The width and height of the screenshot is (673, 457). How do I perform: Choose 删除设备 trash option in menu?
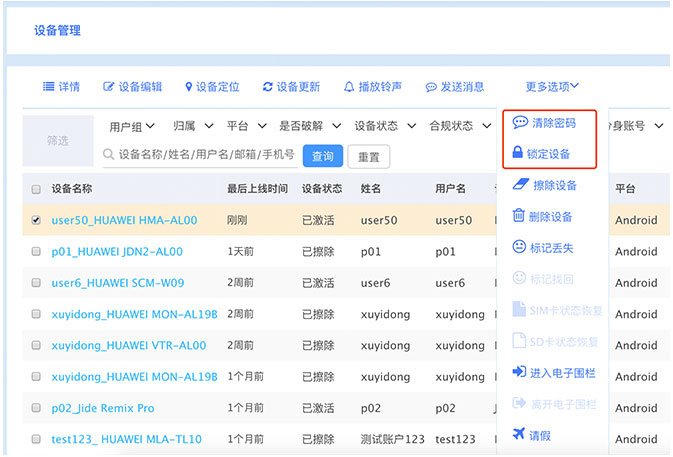(x=519, y=216)
